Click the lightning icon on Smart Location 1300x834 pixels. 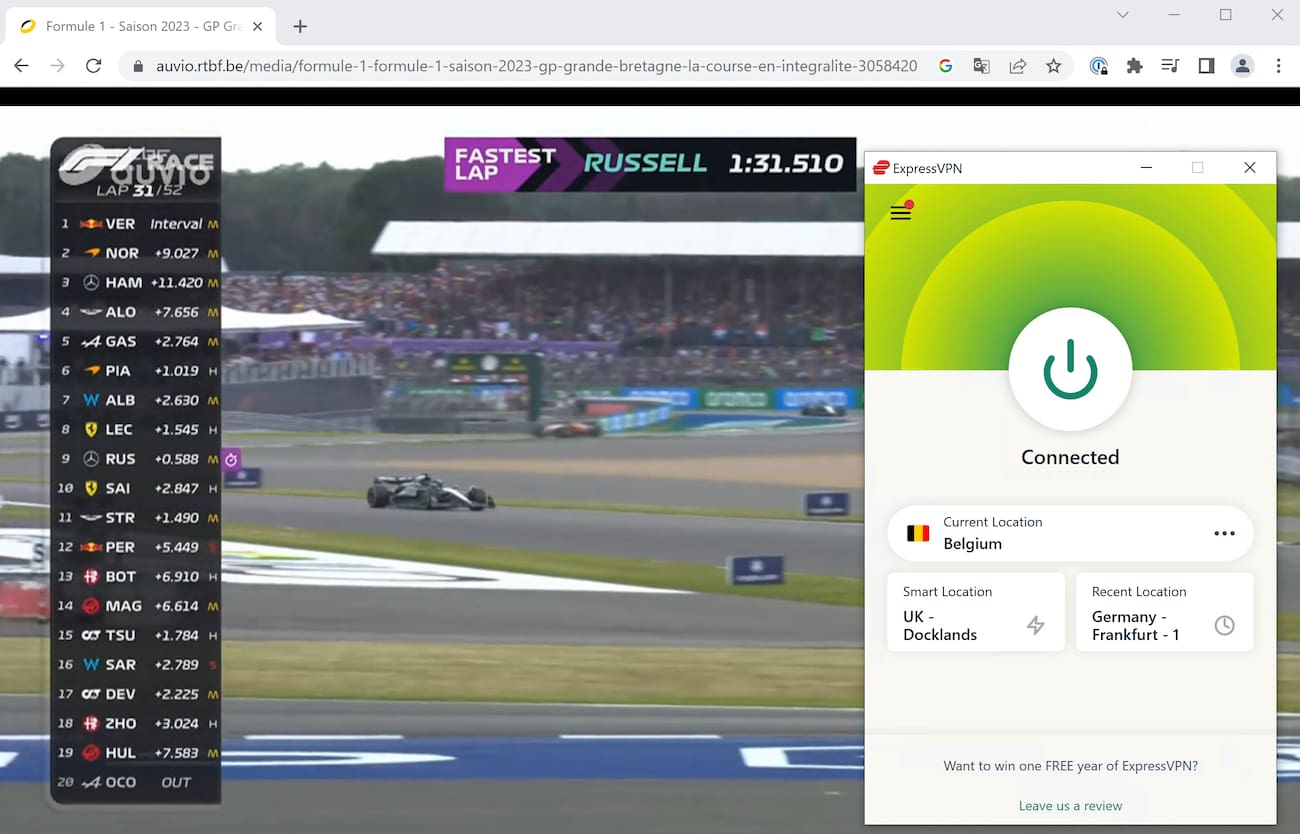(1036, 625)
